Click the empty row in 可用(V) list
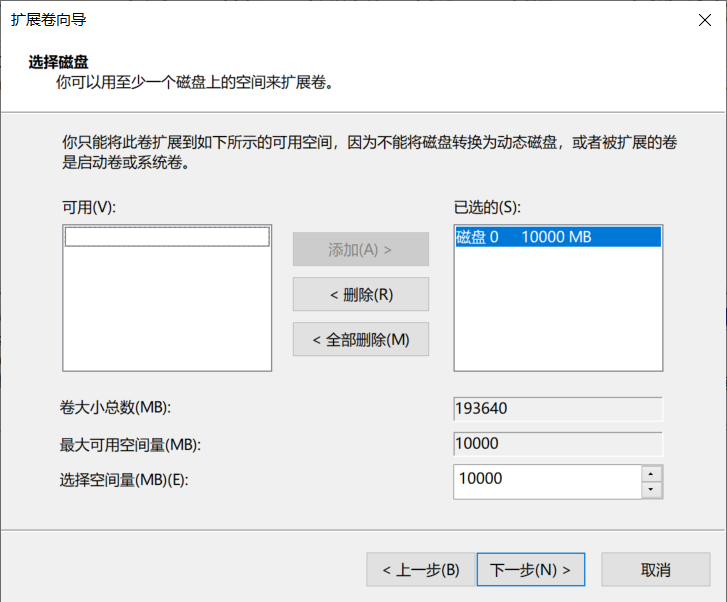Screen dimensions: 727x602 pos(167,237)
